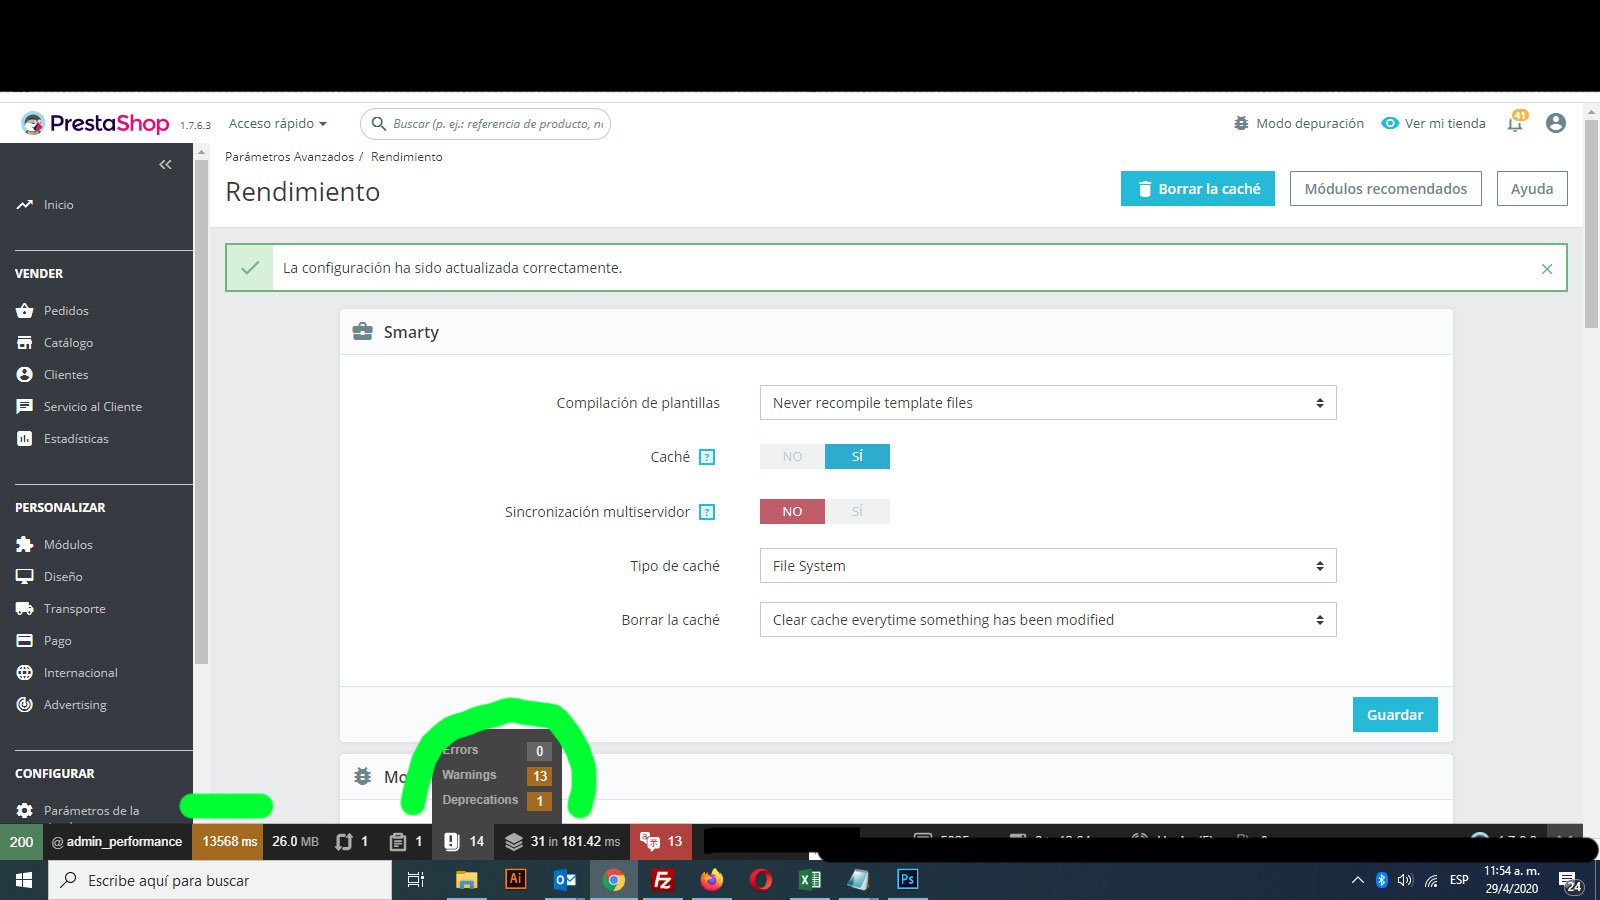Image resolution: width=1600 pixels, height=900 pixels.
Task: Open Opera from the taskbar
Action: tap(760, 880)
